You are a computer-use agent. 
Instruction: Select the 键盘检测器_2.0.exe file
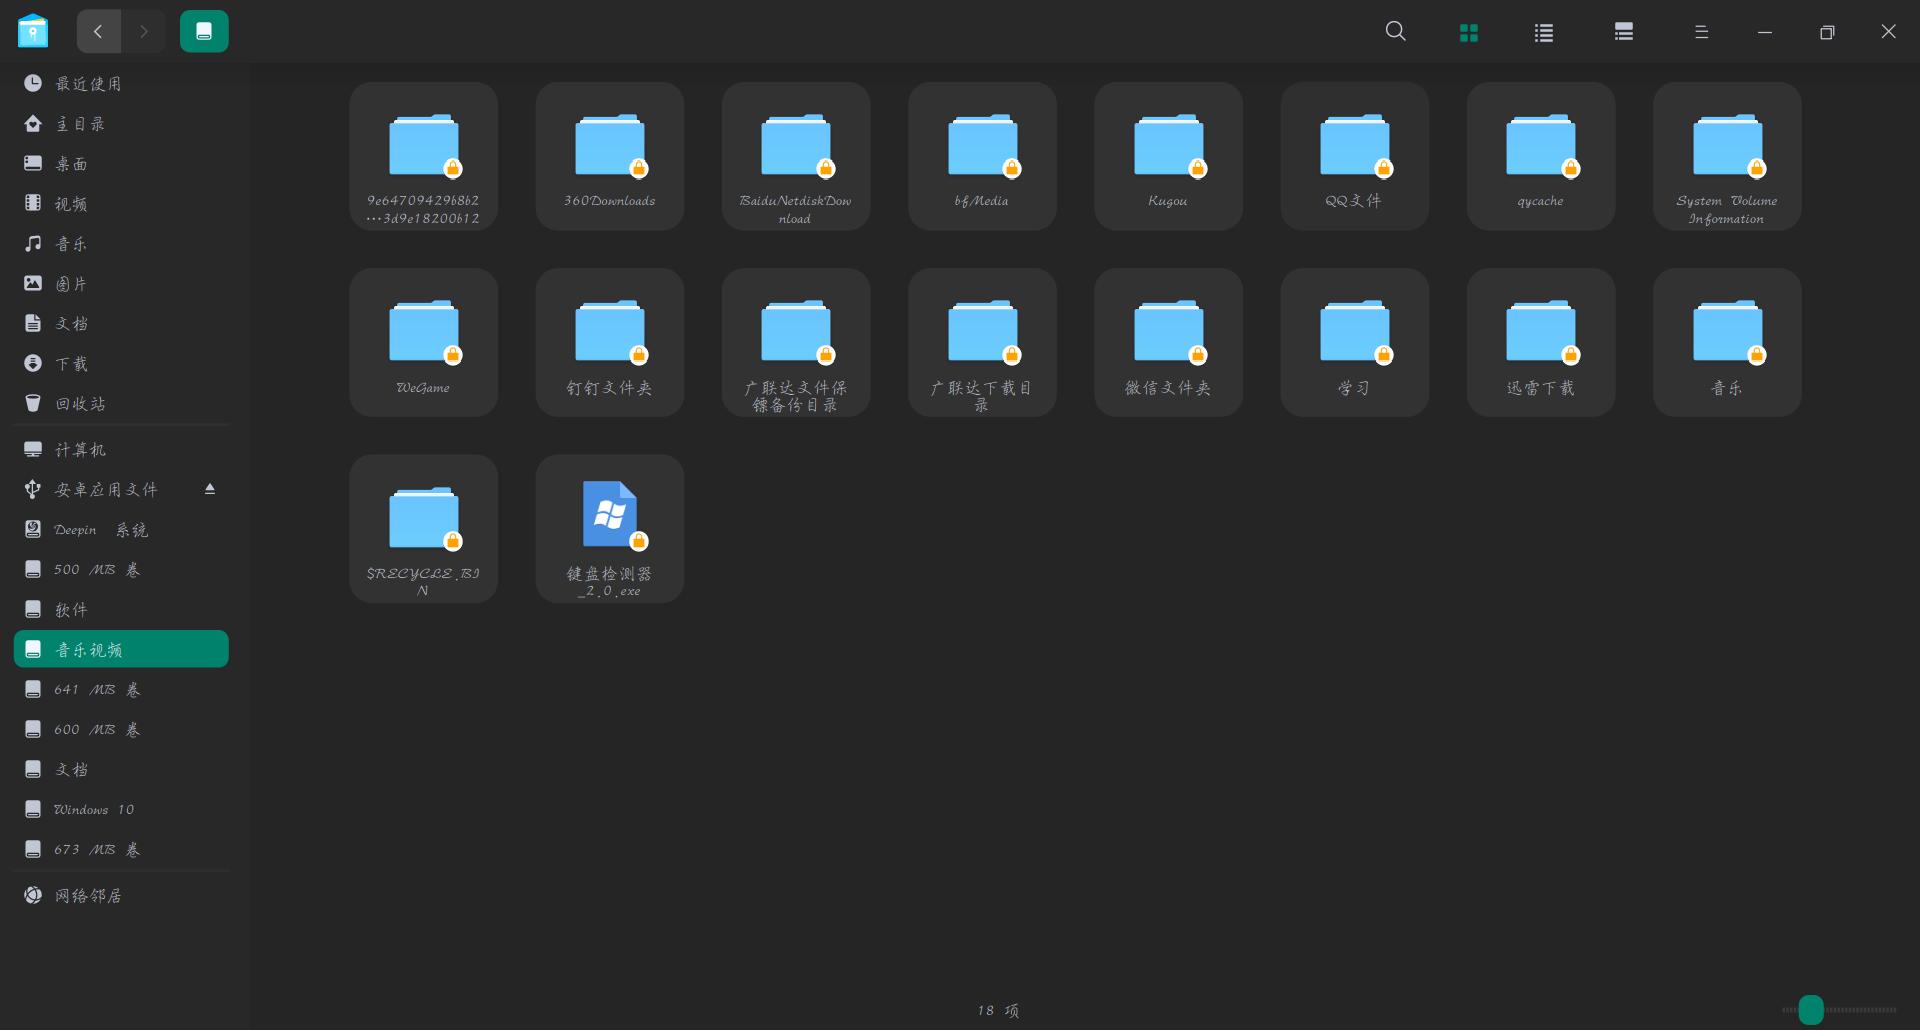pos(610,528)
